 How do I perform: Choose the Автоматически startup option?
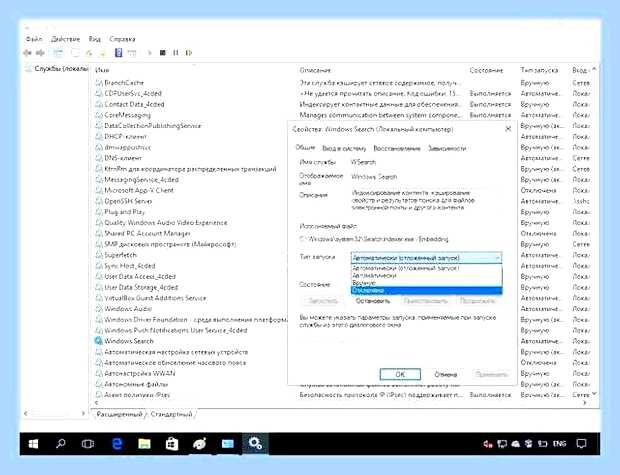click(427, 275)
